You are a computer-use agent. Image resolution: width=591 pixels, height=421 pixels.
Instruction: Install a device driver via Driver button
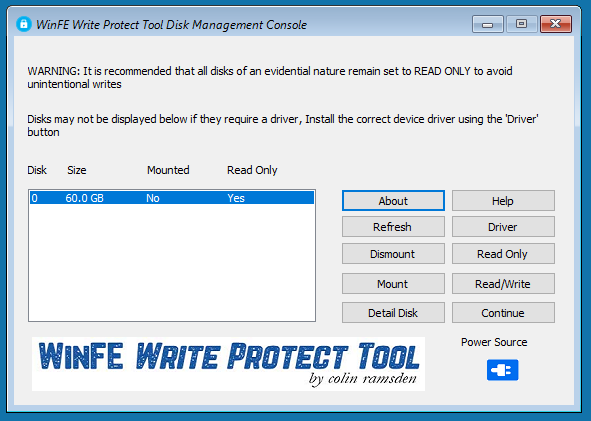pos(503,227)
